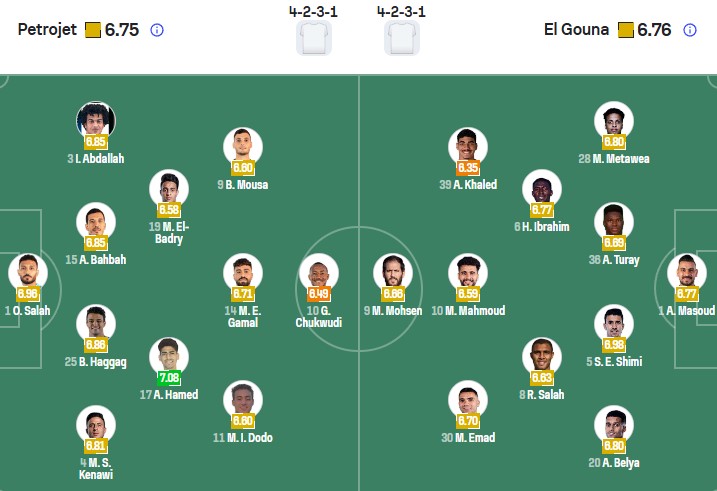
Task: Open M. Metawea's player avatar
Action: pos(614,121)
